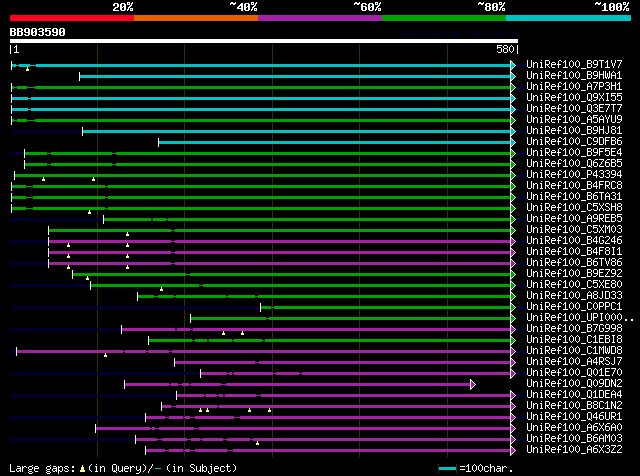Select the UniRef100_Q01E70 label
Screen dimensions: 640x476
(574, 373)
